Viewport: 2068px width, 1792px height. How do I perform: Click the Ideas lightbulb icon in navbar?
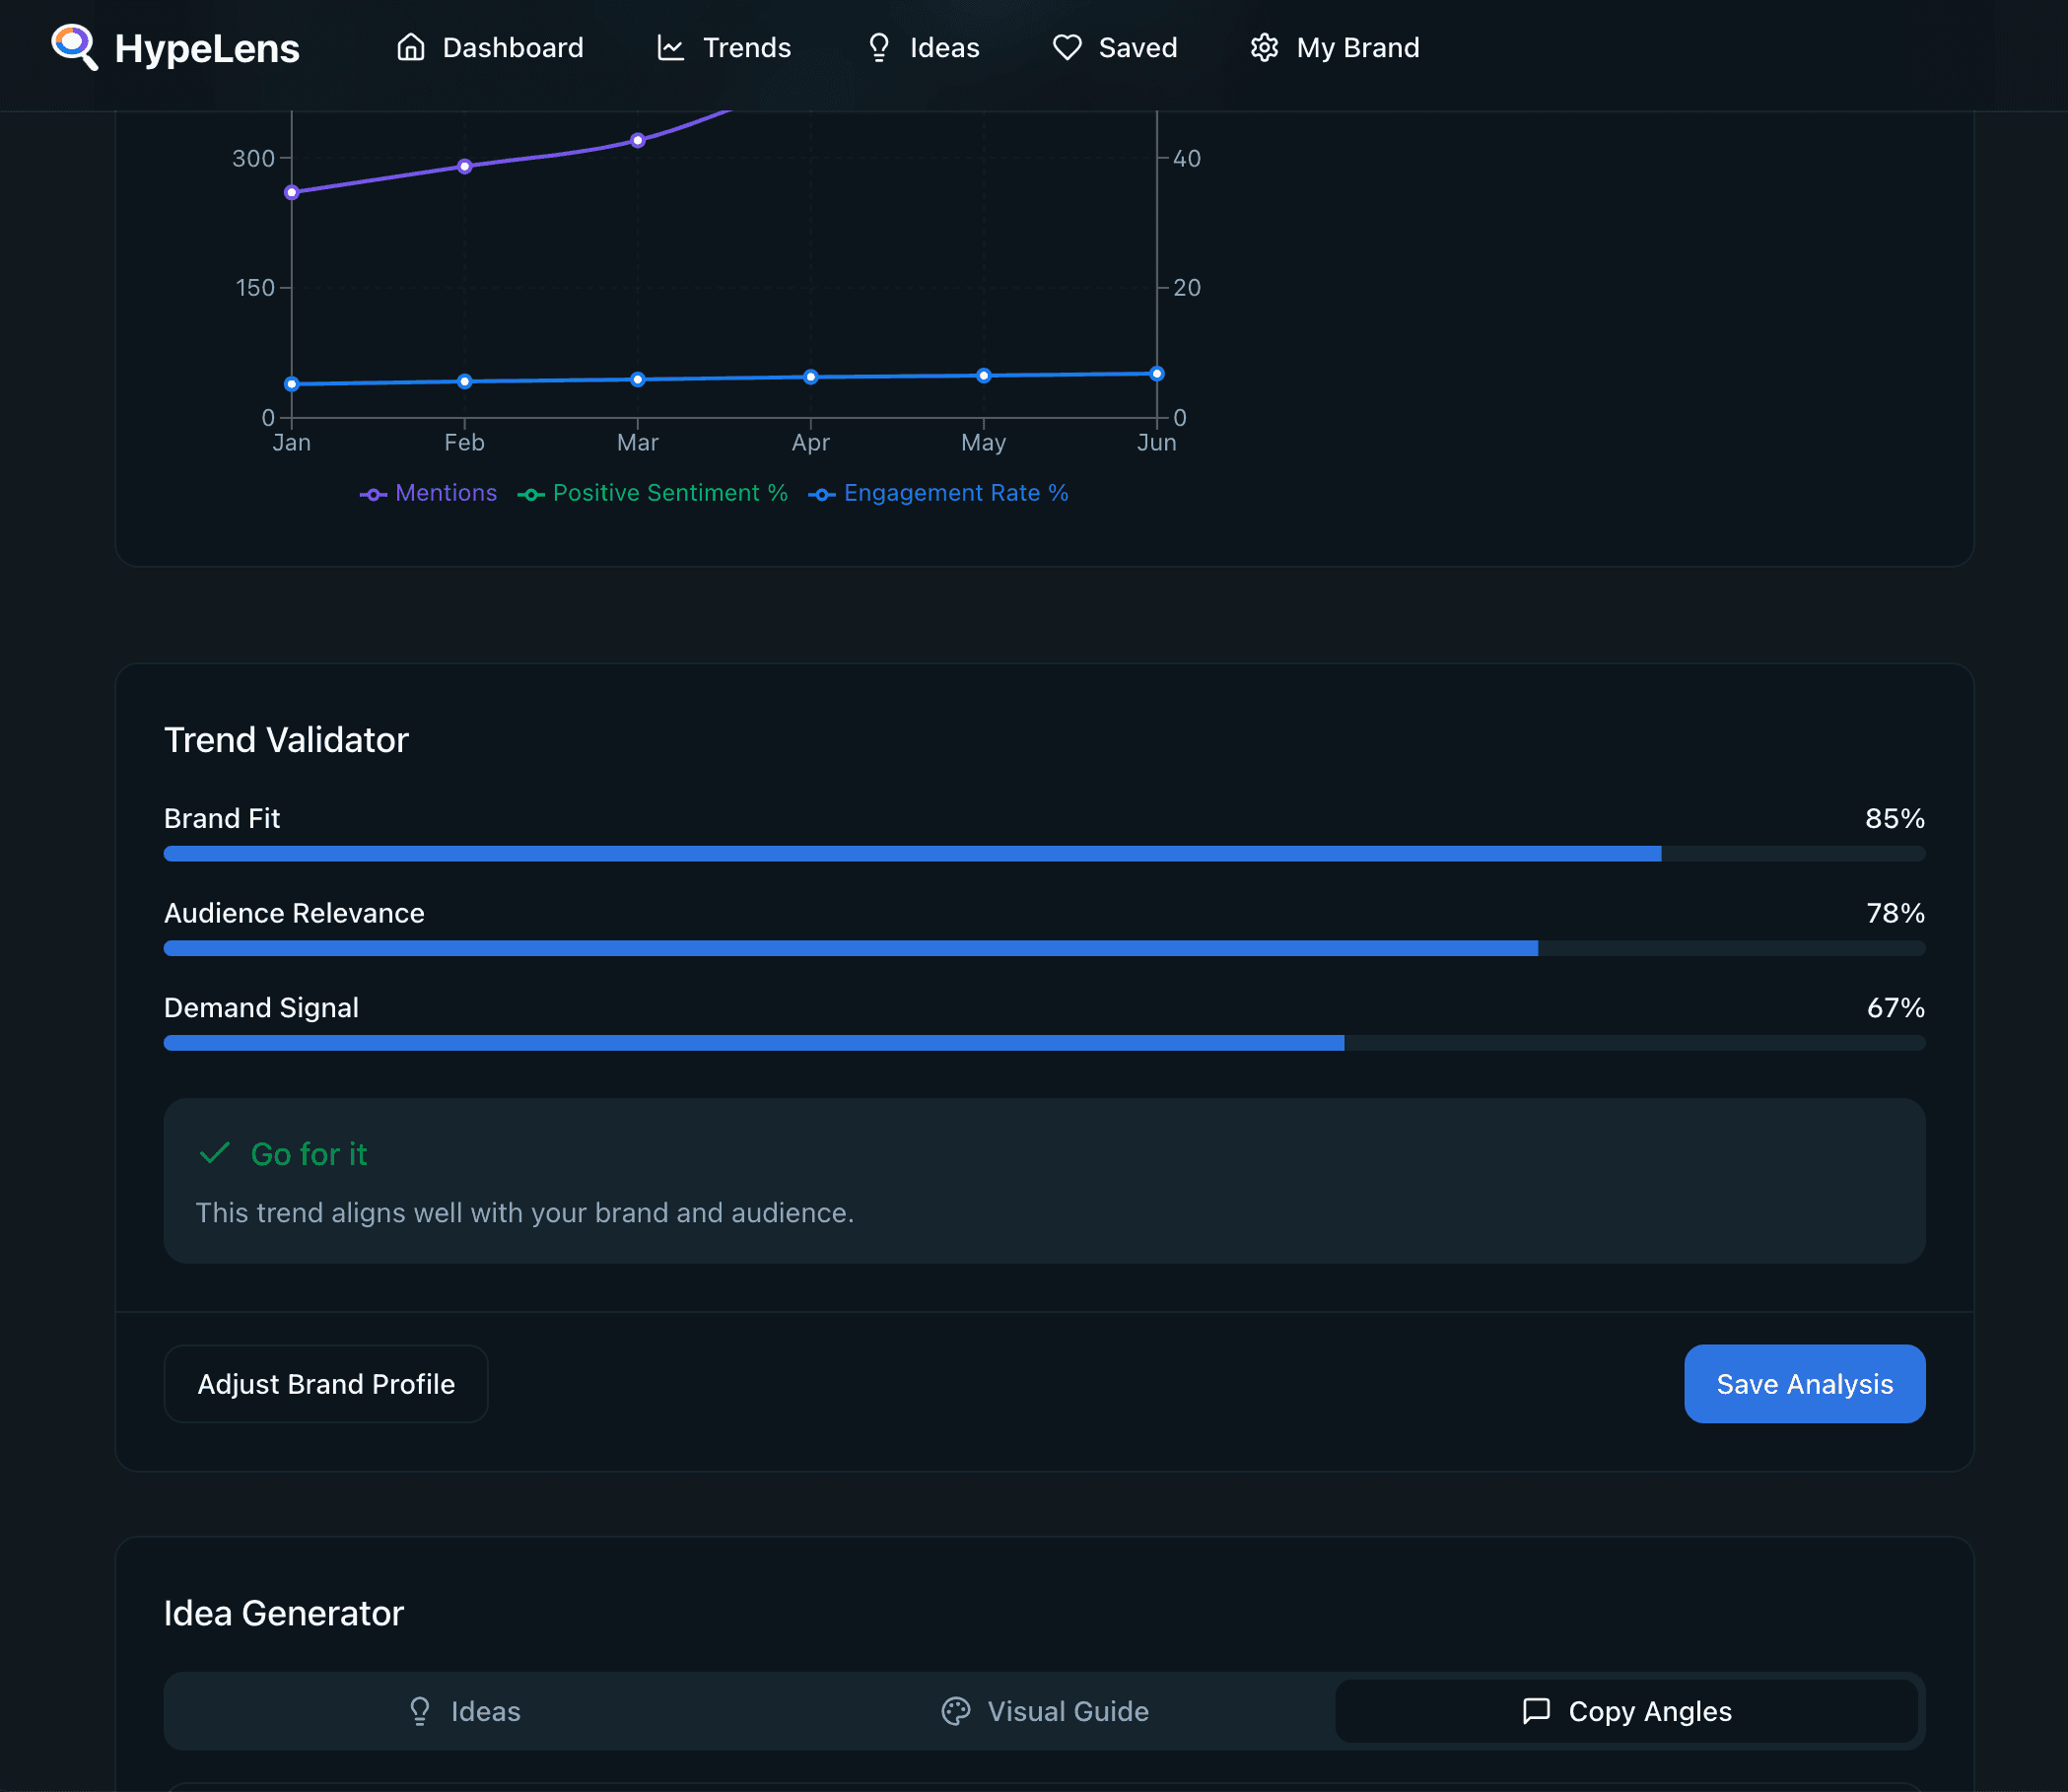coord(879,47)
